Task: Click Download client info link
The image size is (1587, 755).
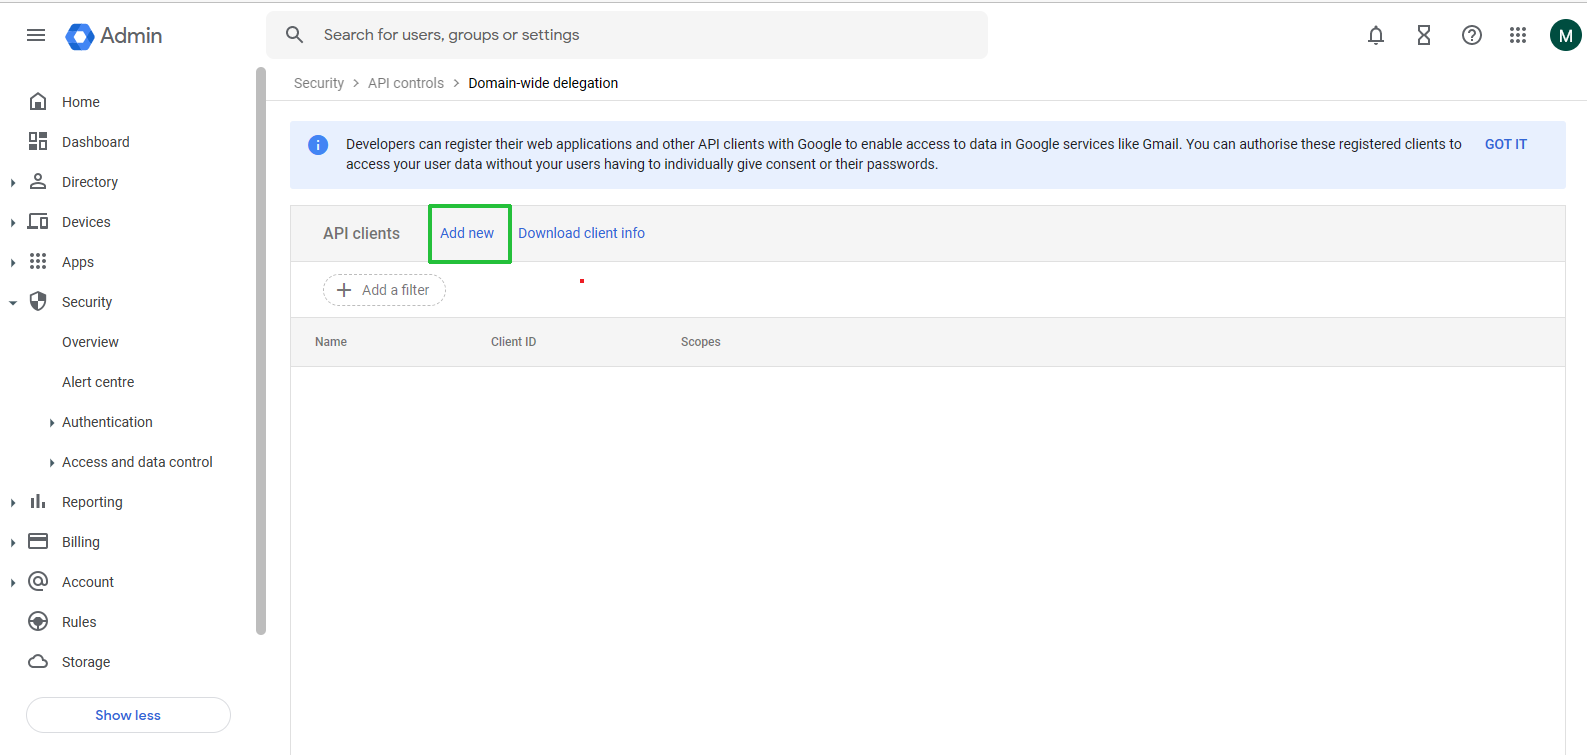Action: [581, 233]
